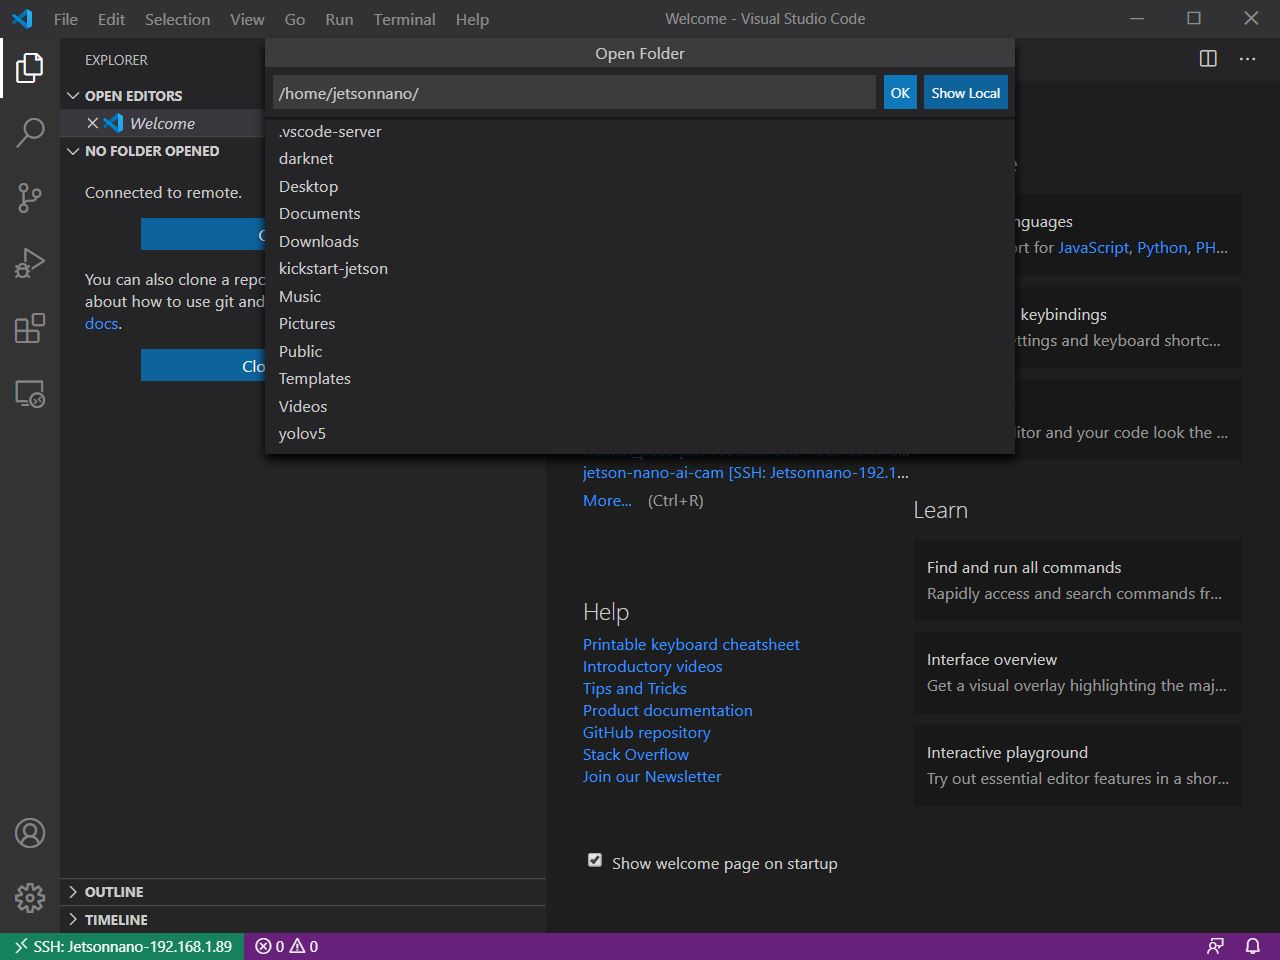Image resolution: width=1280 pixels, height=960 pixels.
Task: Open the Run menu
Action: click(339, 19)
